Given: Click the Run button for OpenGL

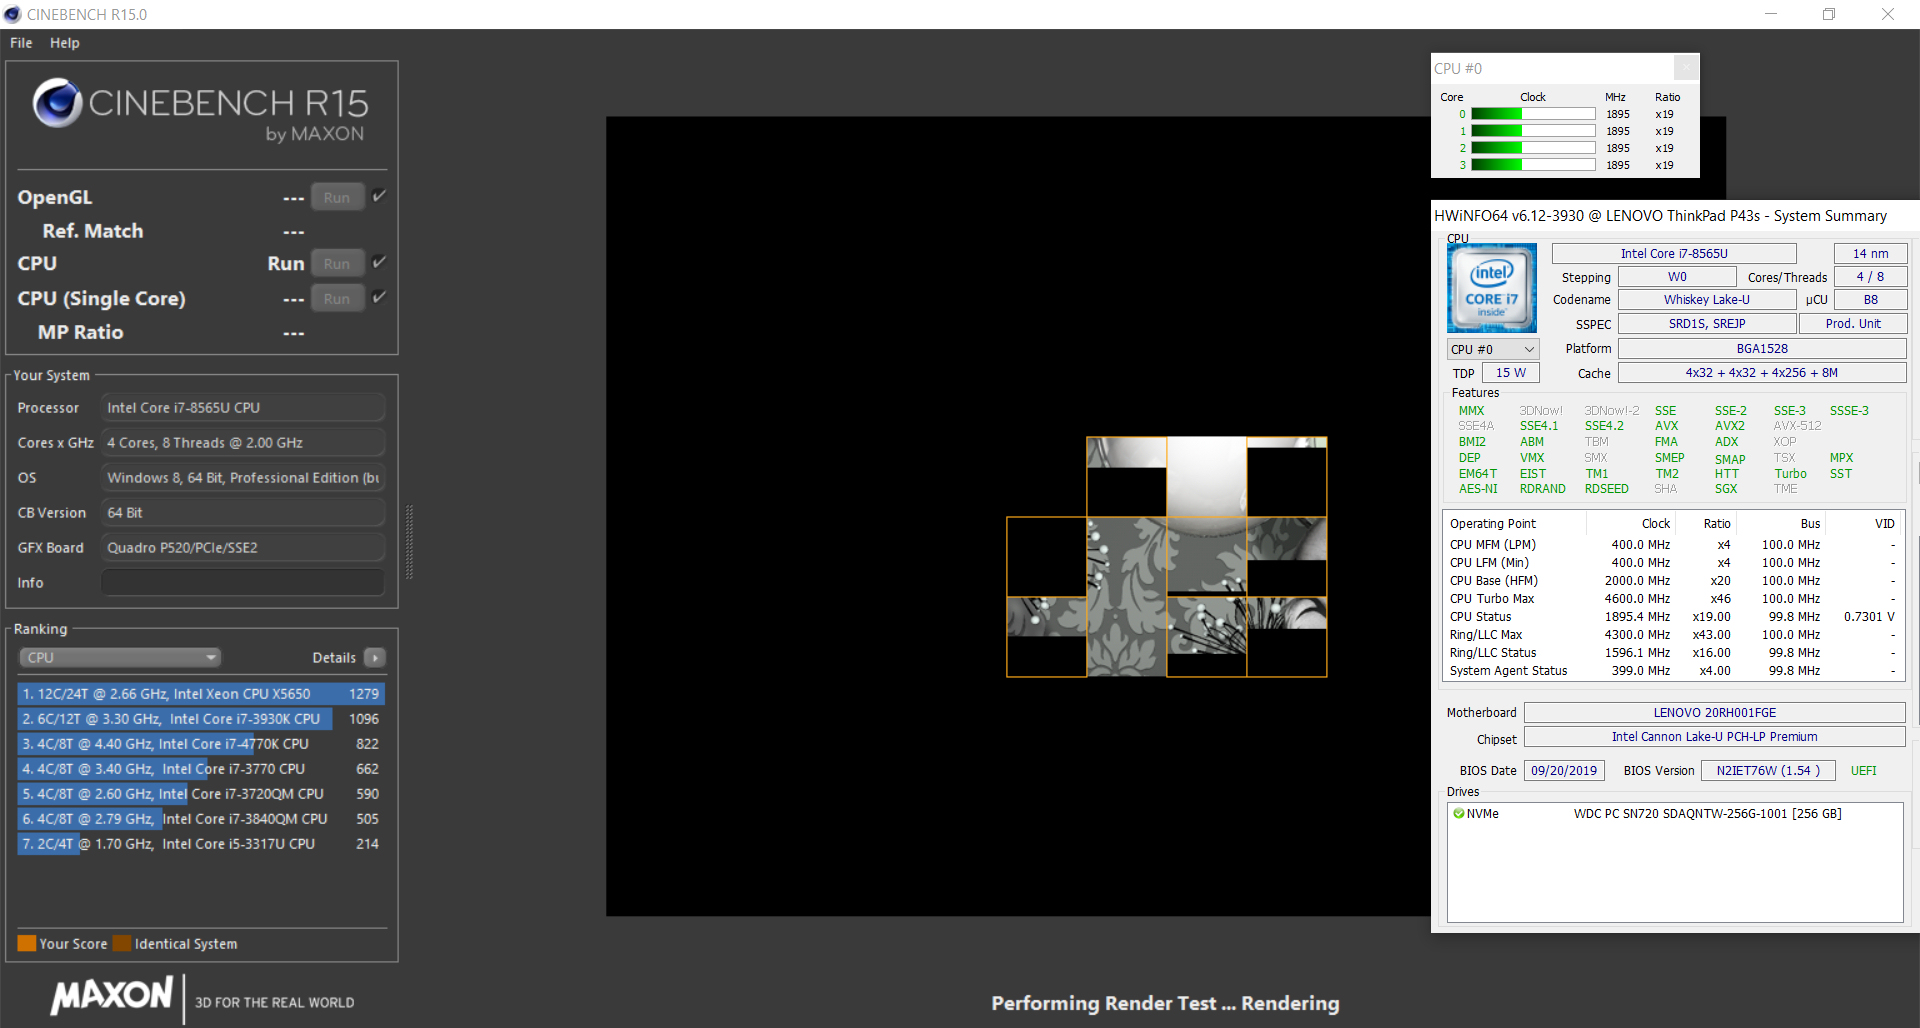Looking at the screenshot, I should [337, 197].
